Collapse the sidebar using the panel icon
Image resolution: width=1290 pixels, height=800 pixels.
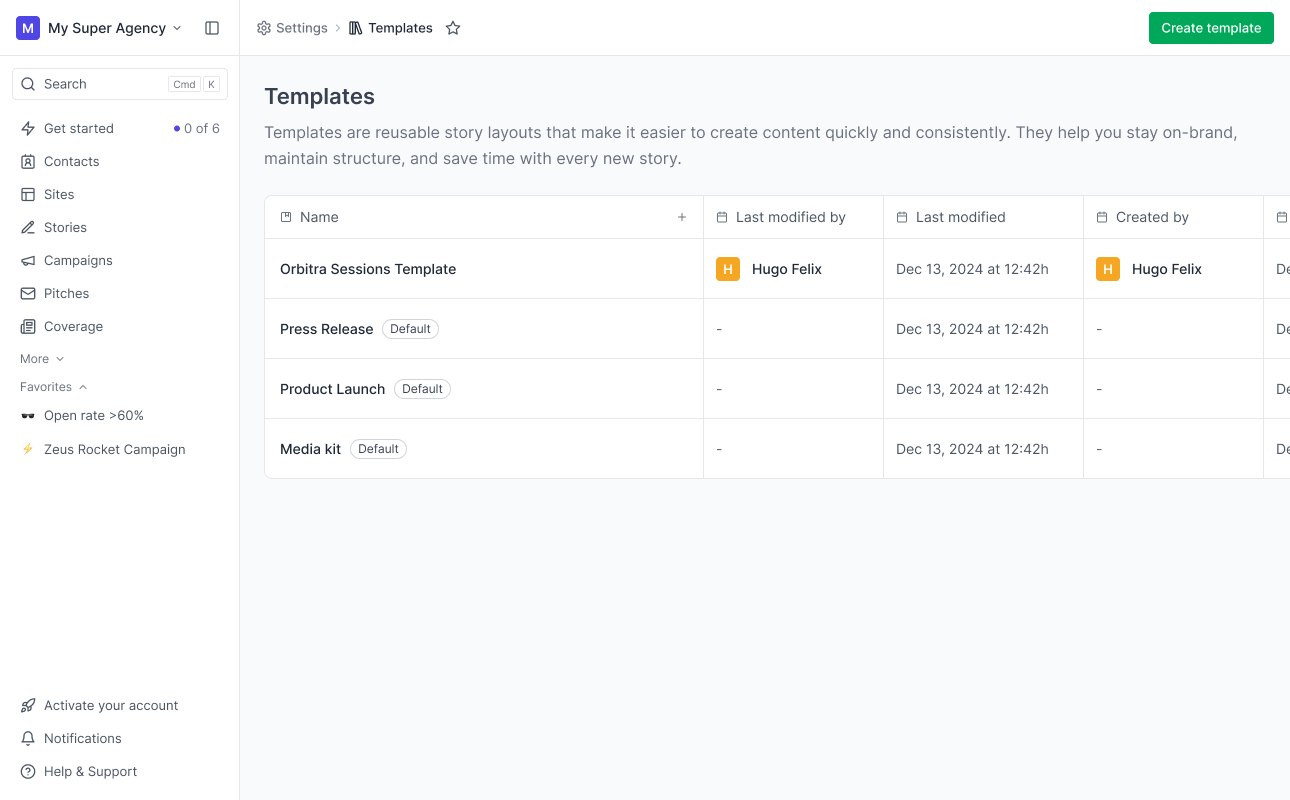tap(212, 28)
